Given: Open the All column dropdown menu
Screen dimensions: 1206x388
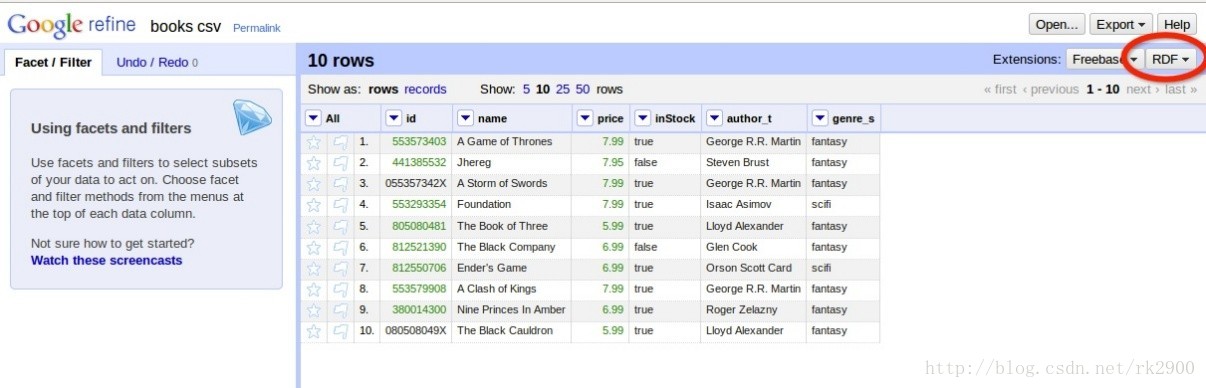Looking at the screenshot, I should click(314, 118).
